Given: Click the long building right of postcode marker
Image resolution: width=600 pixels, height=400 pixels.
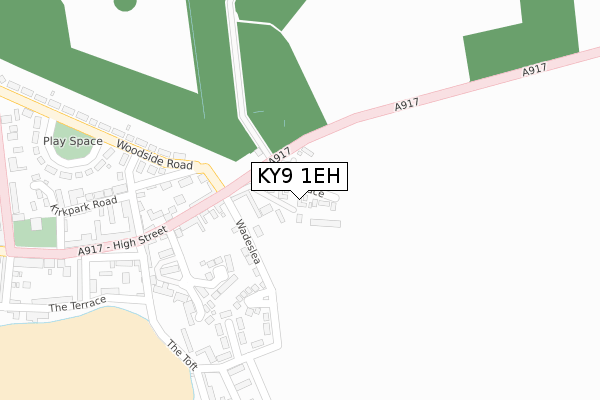Looking at the screenshot, I should (x=325, y=223).
